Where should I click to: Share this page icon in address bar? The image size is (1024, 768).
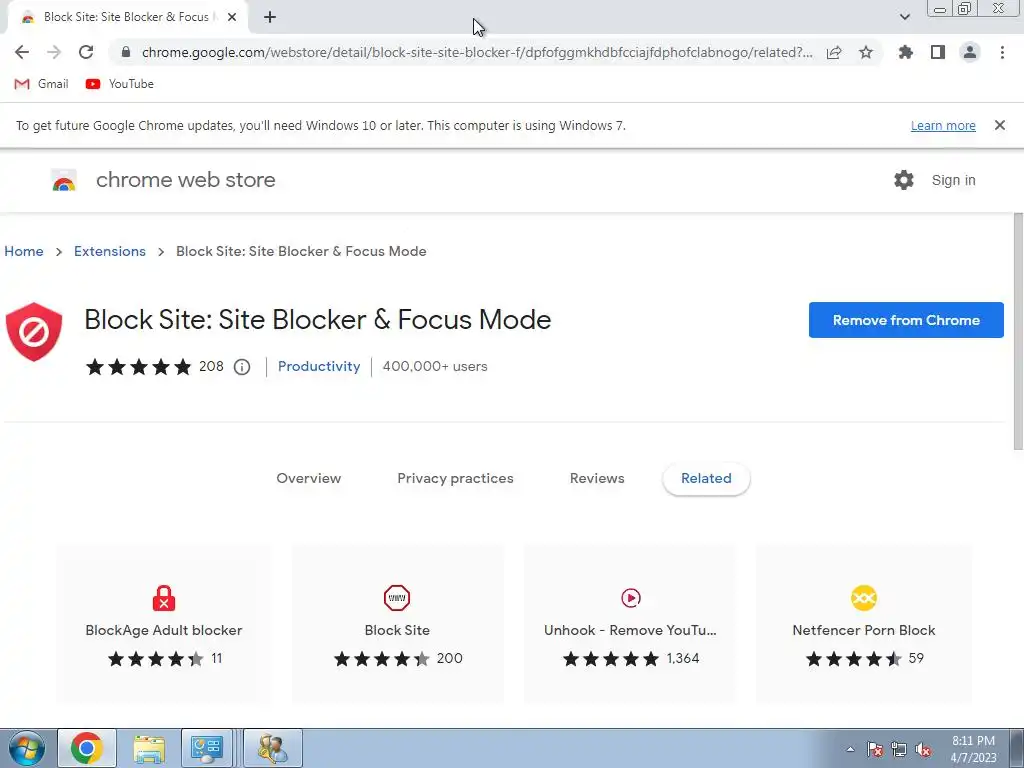pos(834,52)
